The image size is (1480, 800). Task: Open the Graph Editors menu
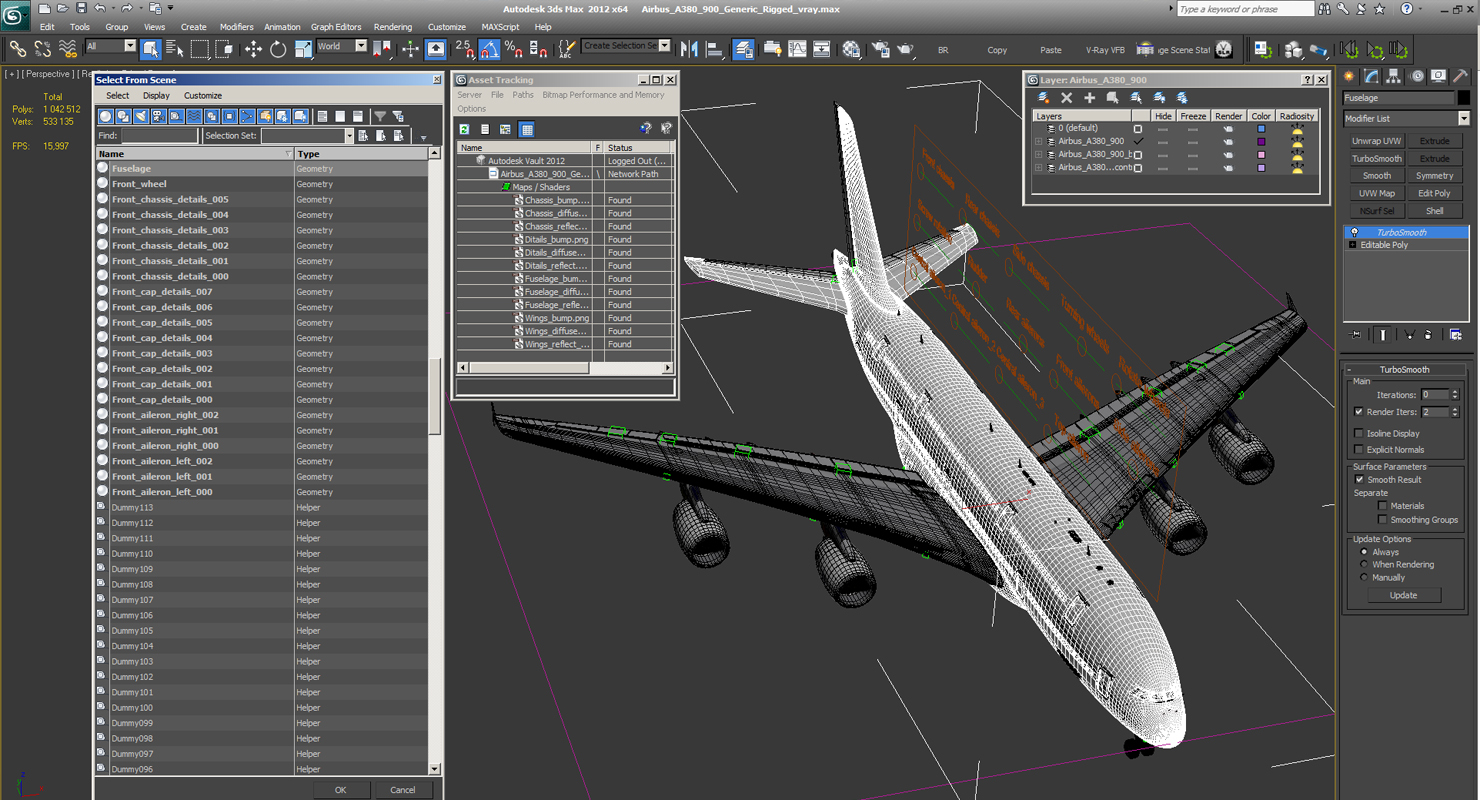pyautogui.click(x=336, y=27)
